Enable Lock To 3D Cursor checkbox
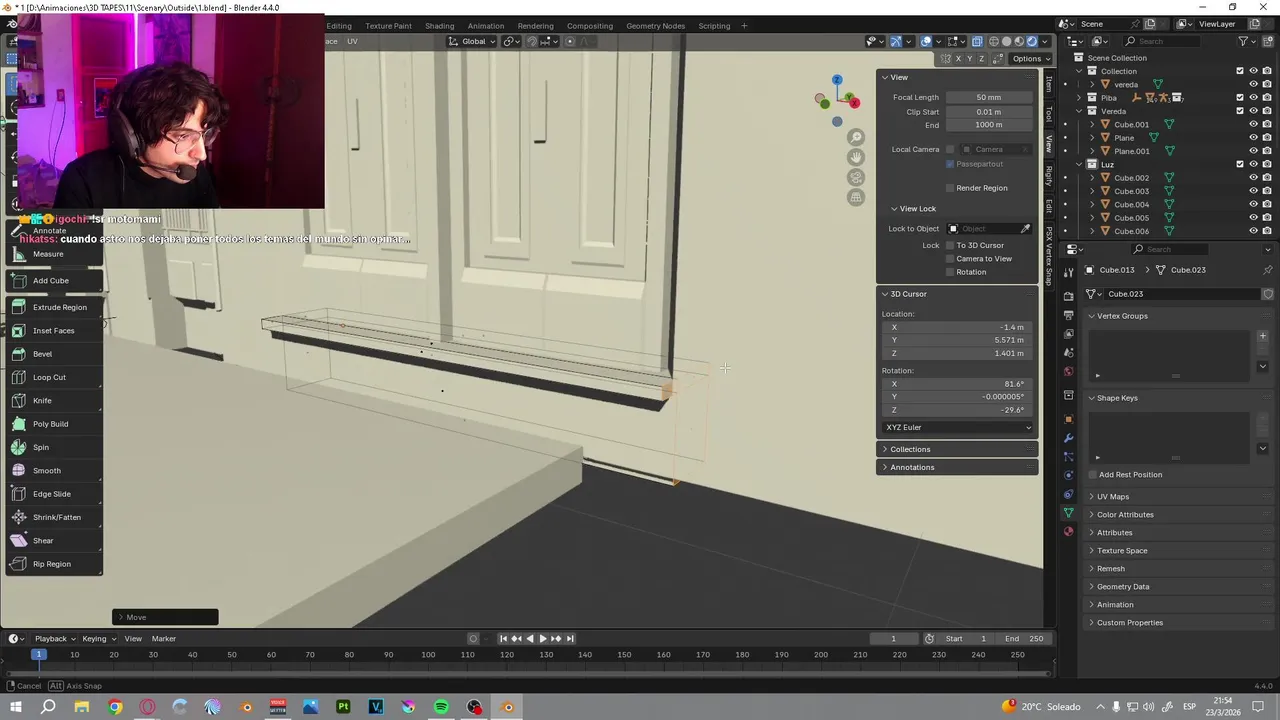The image size is (1280, 720). [x=950, y=245]
